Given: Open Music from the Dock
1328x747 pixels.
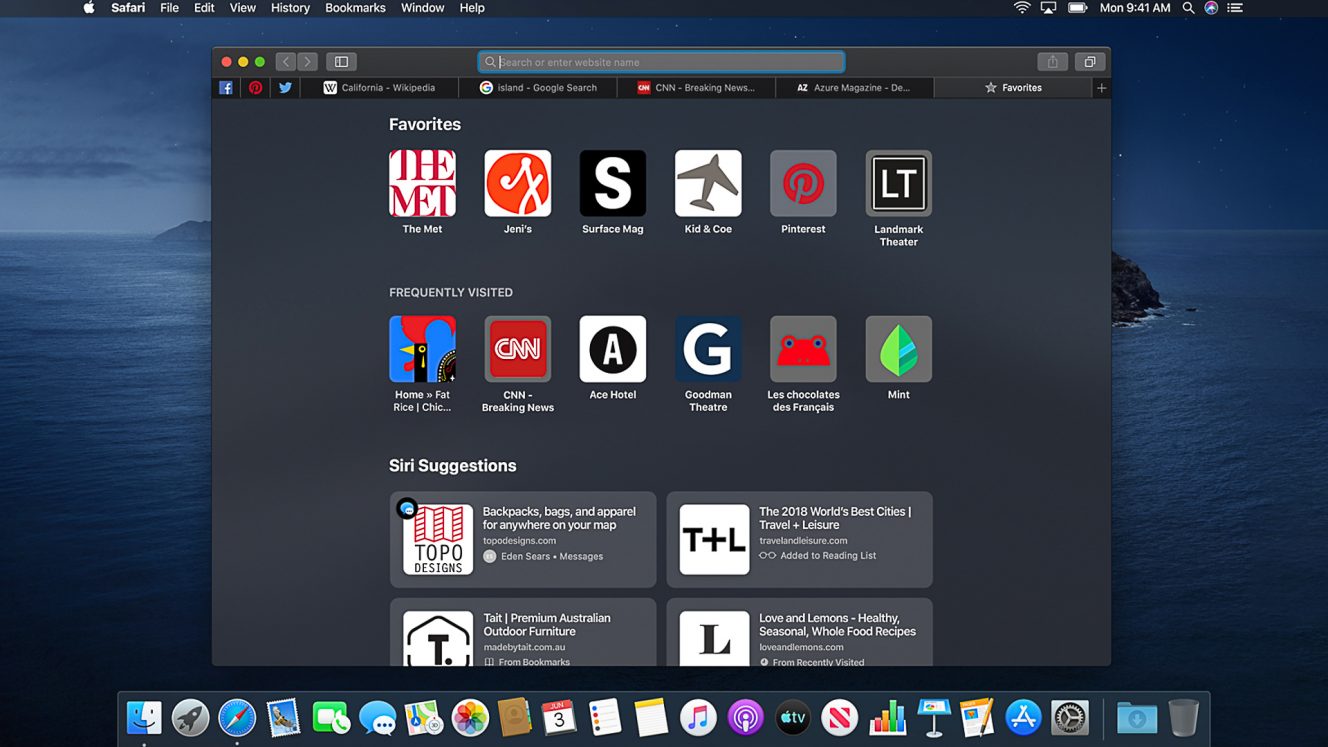Looking at the screenshot, I should (698, 717).
